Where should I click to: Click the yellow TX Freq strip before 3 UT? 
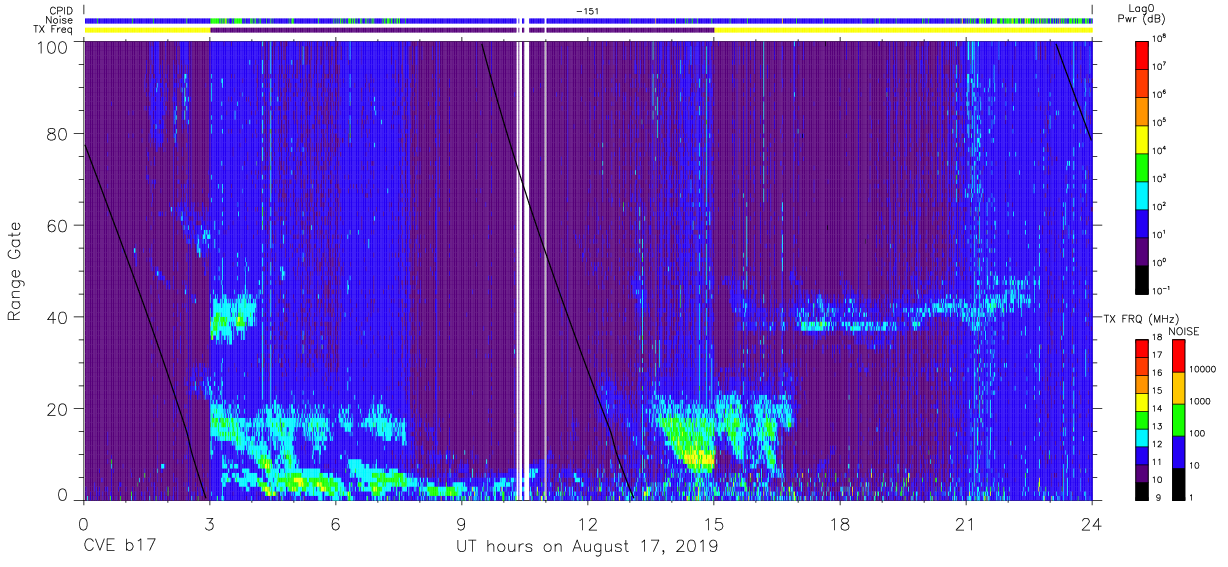tap(147, 30)
